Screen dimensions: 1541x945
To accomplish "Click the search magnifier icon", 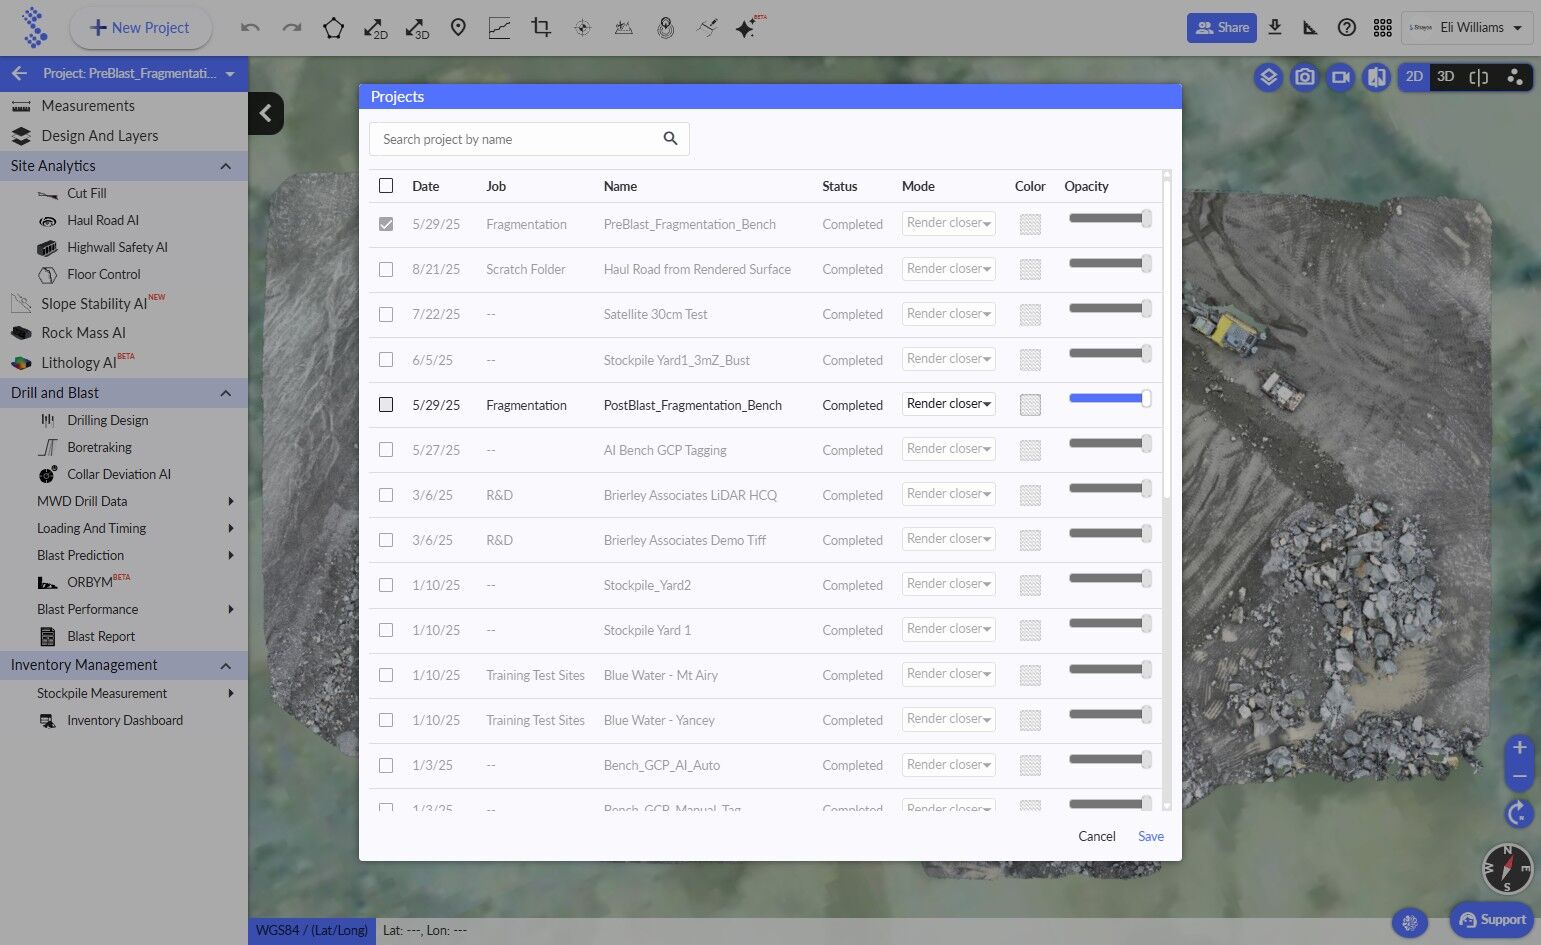I will tap(670, 139).
